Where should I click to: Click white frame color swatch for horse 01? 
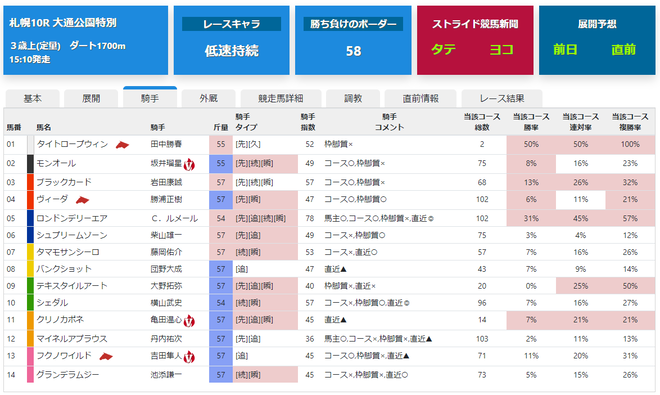pyautogui.click(x=30, y=144)
